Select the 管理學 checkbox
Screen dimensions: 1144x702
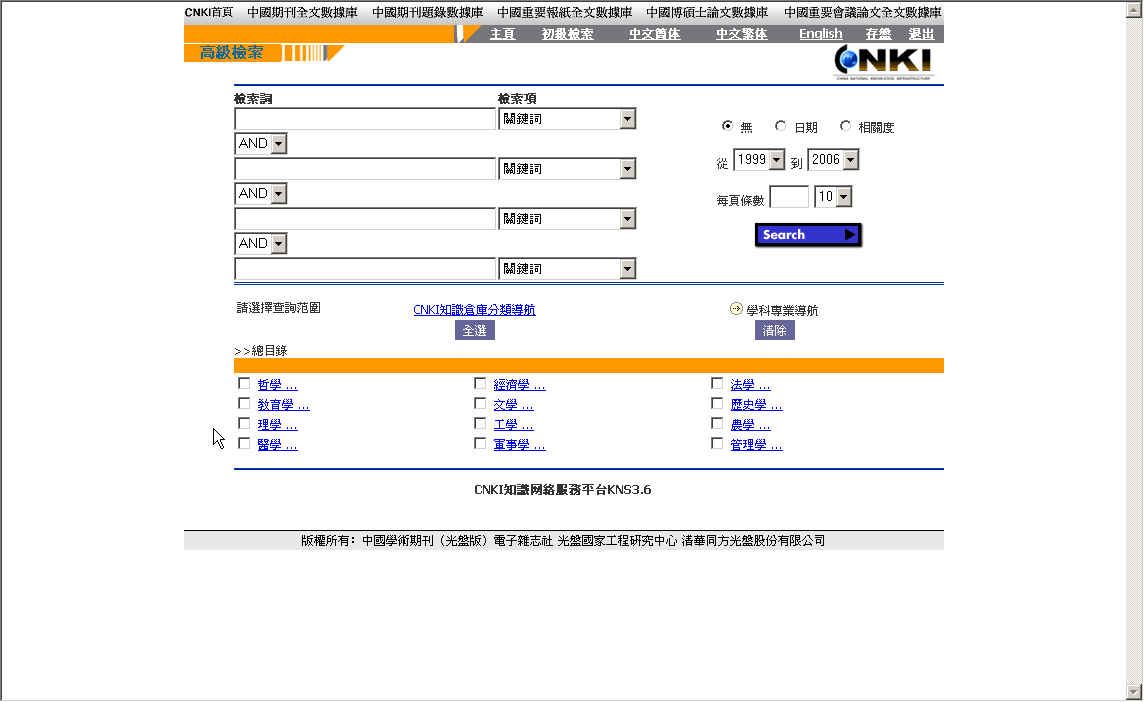pos(717,443)
